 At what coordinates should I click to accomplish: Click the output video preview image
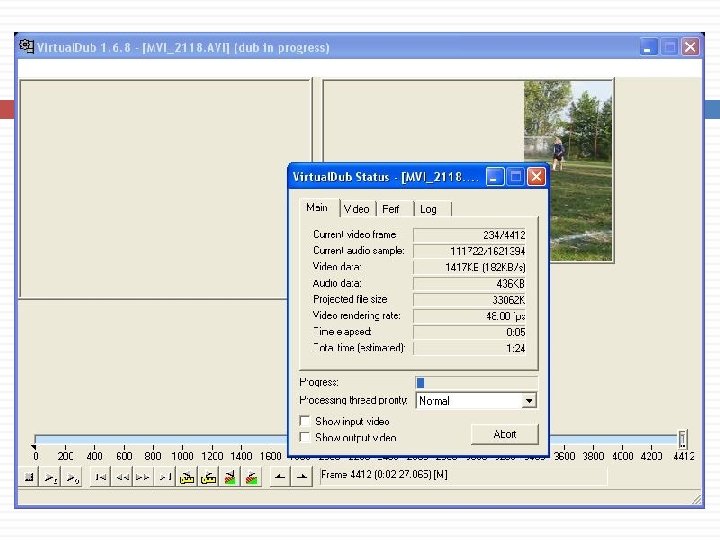[568, 171]
